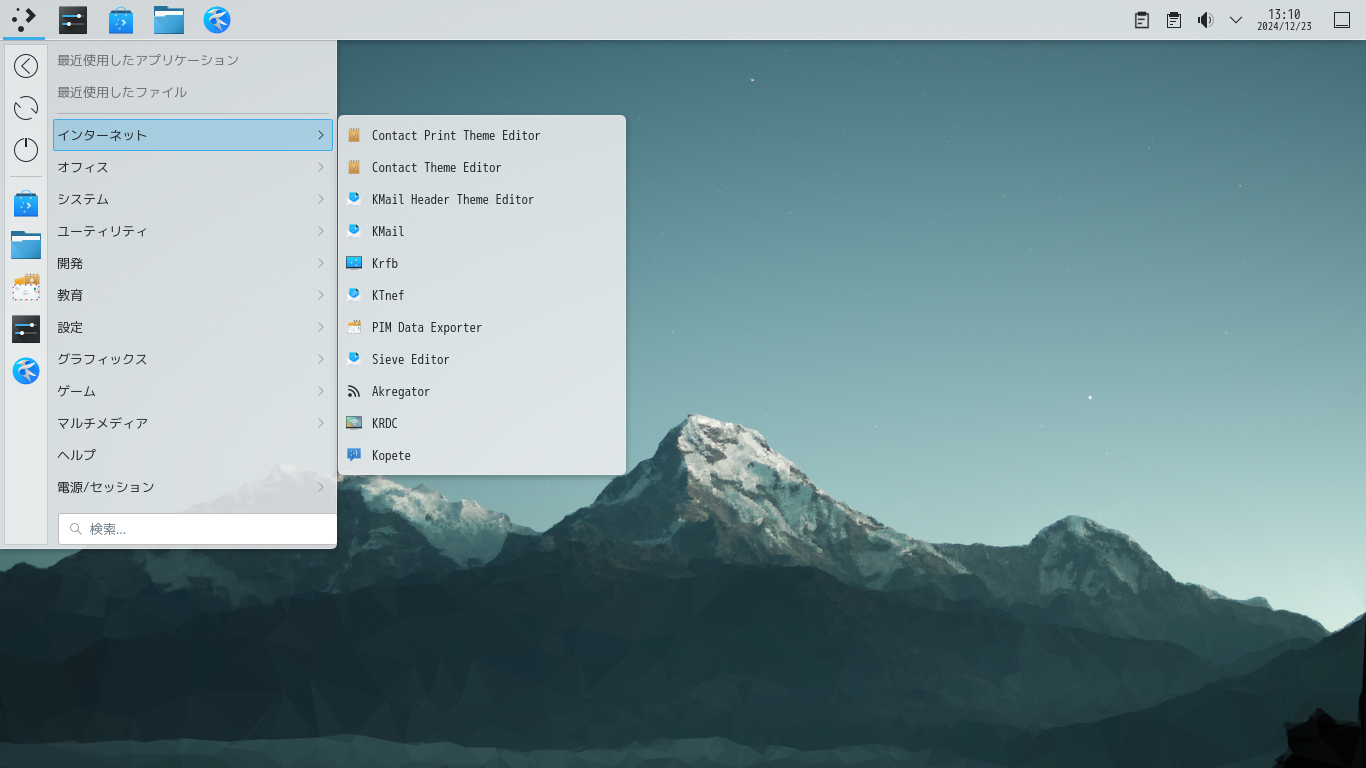The width and height of the screenshot is (1366, 768).
Task: Open Contact Print Theme Editor
Action: pyautogui.click(x=455, y=135)
